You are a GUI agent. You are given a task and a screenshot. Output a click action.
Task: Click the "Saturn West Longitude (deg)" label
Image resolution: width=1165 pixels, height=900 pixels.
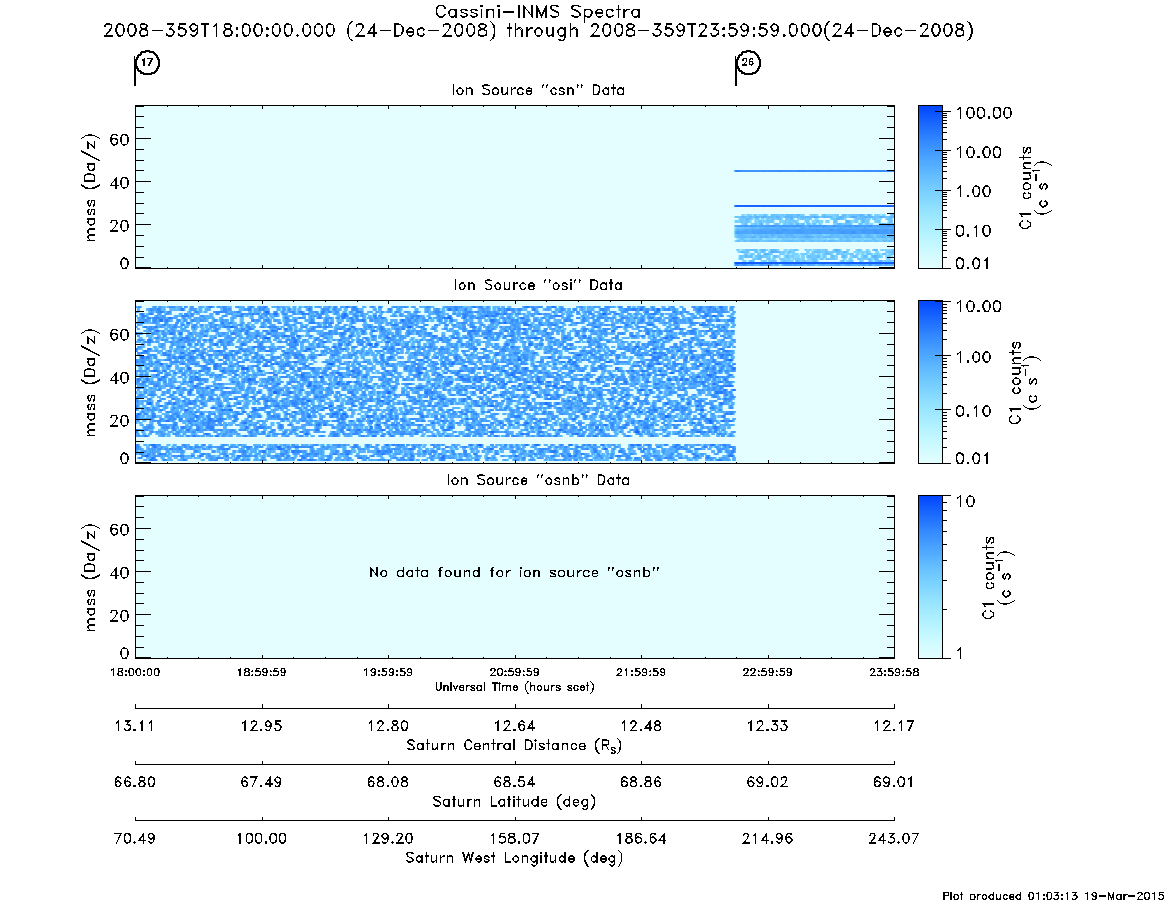coord(514,858)
